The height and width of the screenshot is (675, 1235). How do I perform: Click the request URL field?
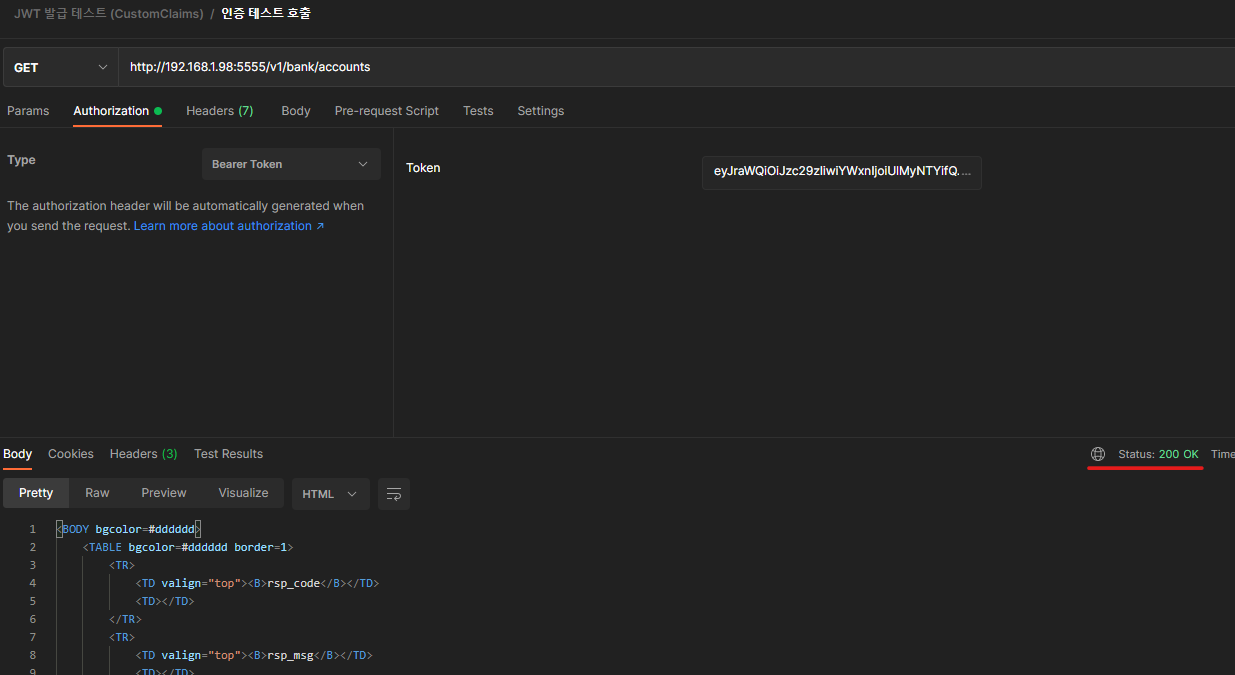(600, 67)
